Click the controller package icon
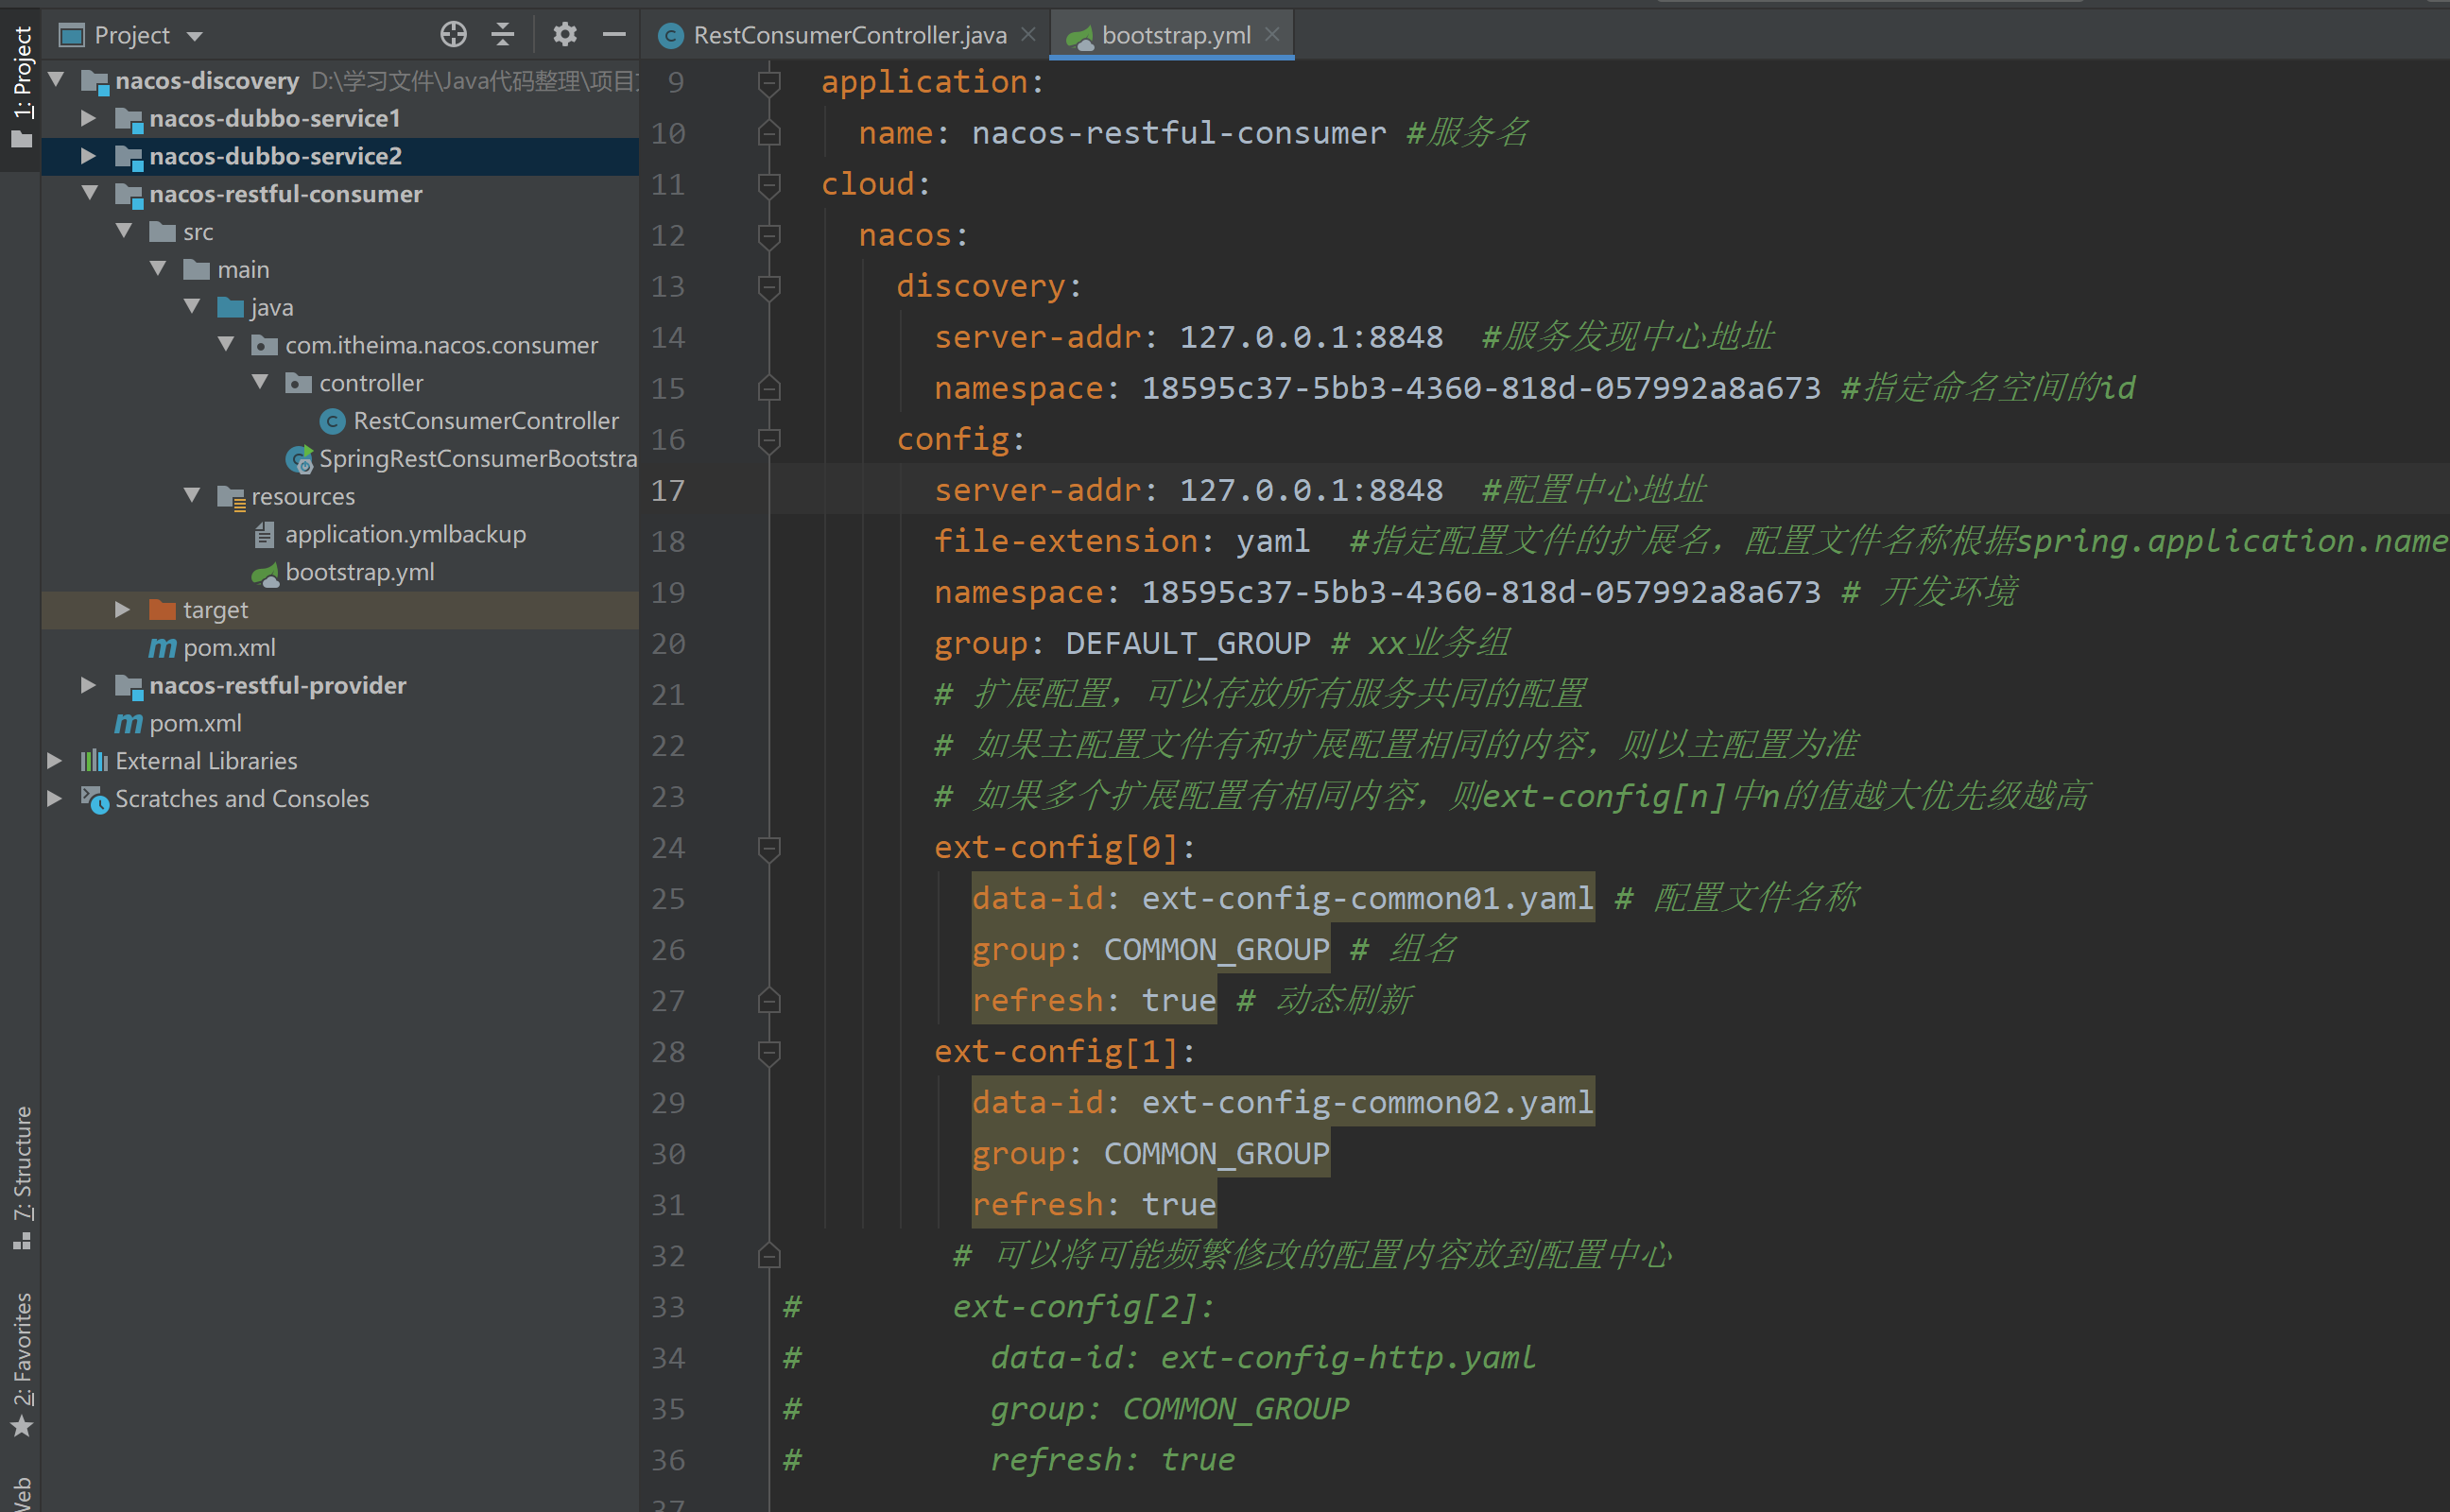The width and height of the screenshot is (2450, 1512). [298, 382]
